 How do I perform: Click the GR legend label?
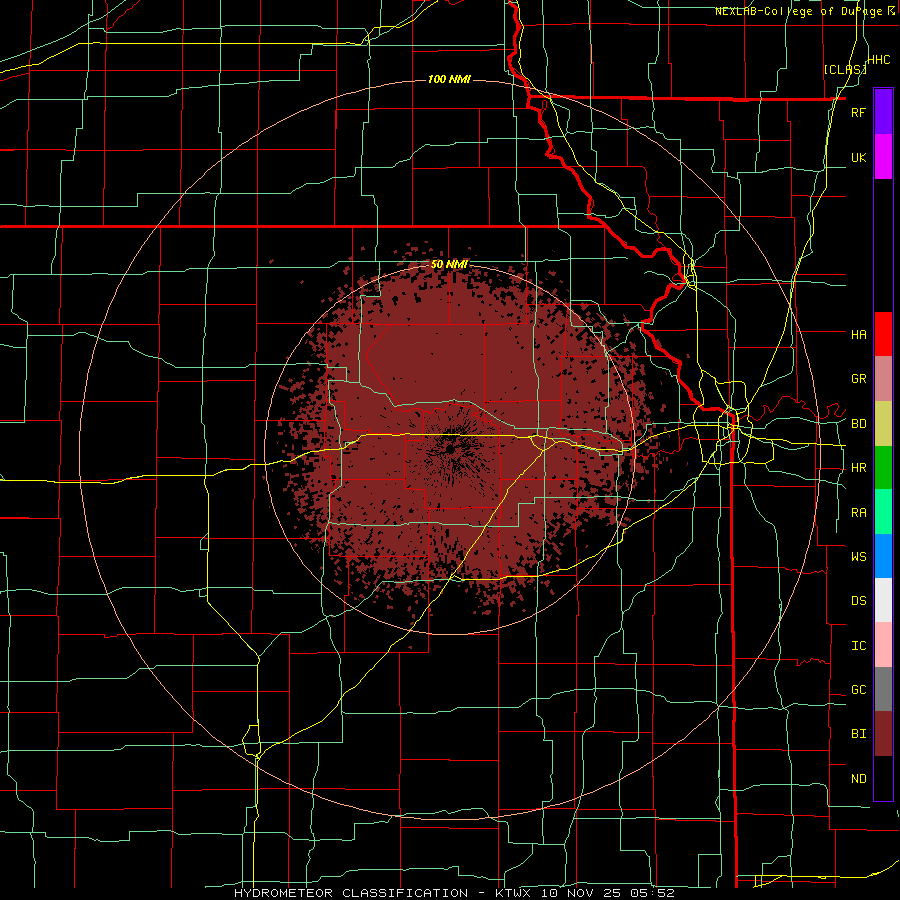tap(858, 379)
